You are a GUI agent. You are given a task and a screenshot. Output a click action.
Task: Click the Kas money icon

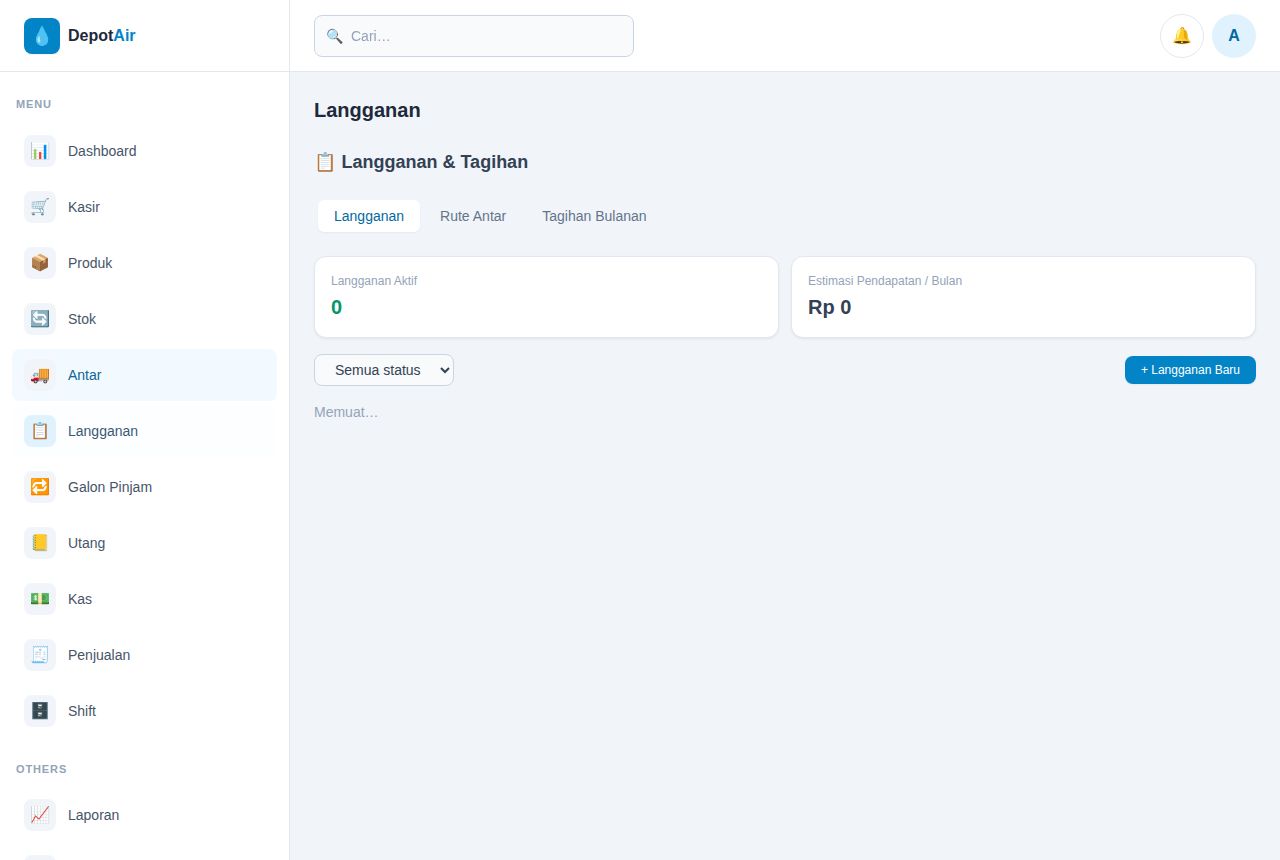[40, 599]
